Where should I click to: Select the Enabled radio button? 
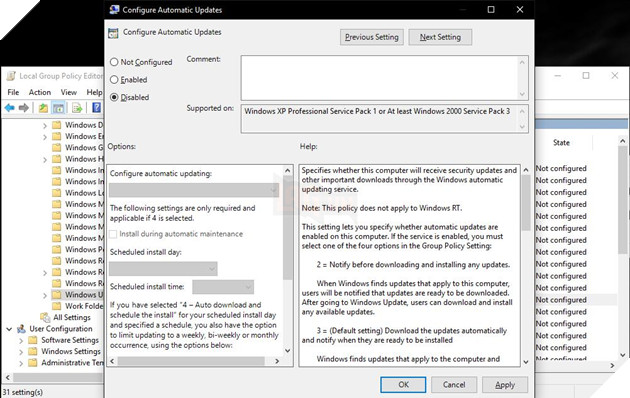point(114,80)
